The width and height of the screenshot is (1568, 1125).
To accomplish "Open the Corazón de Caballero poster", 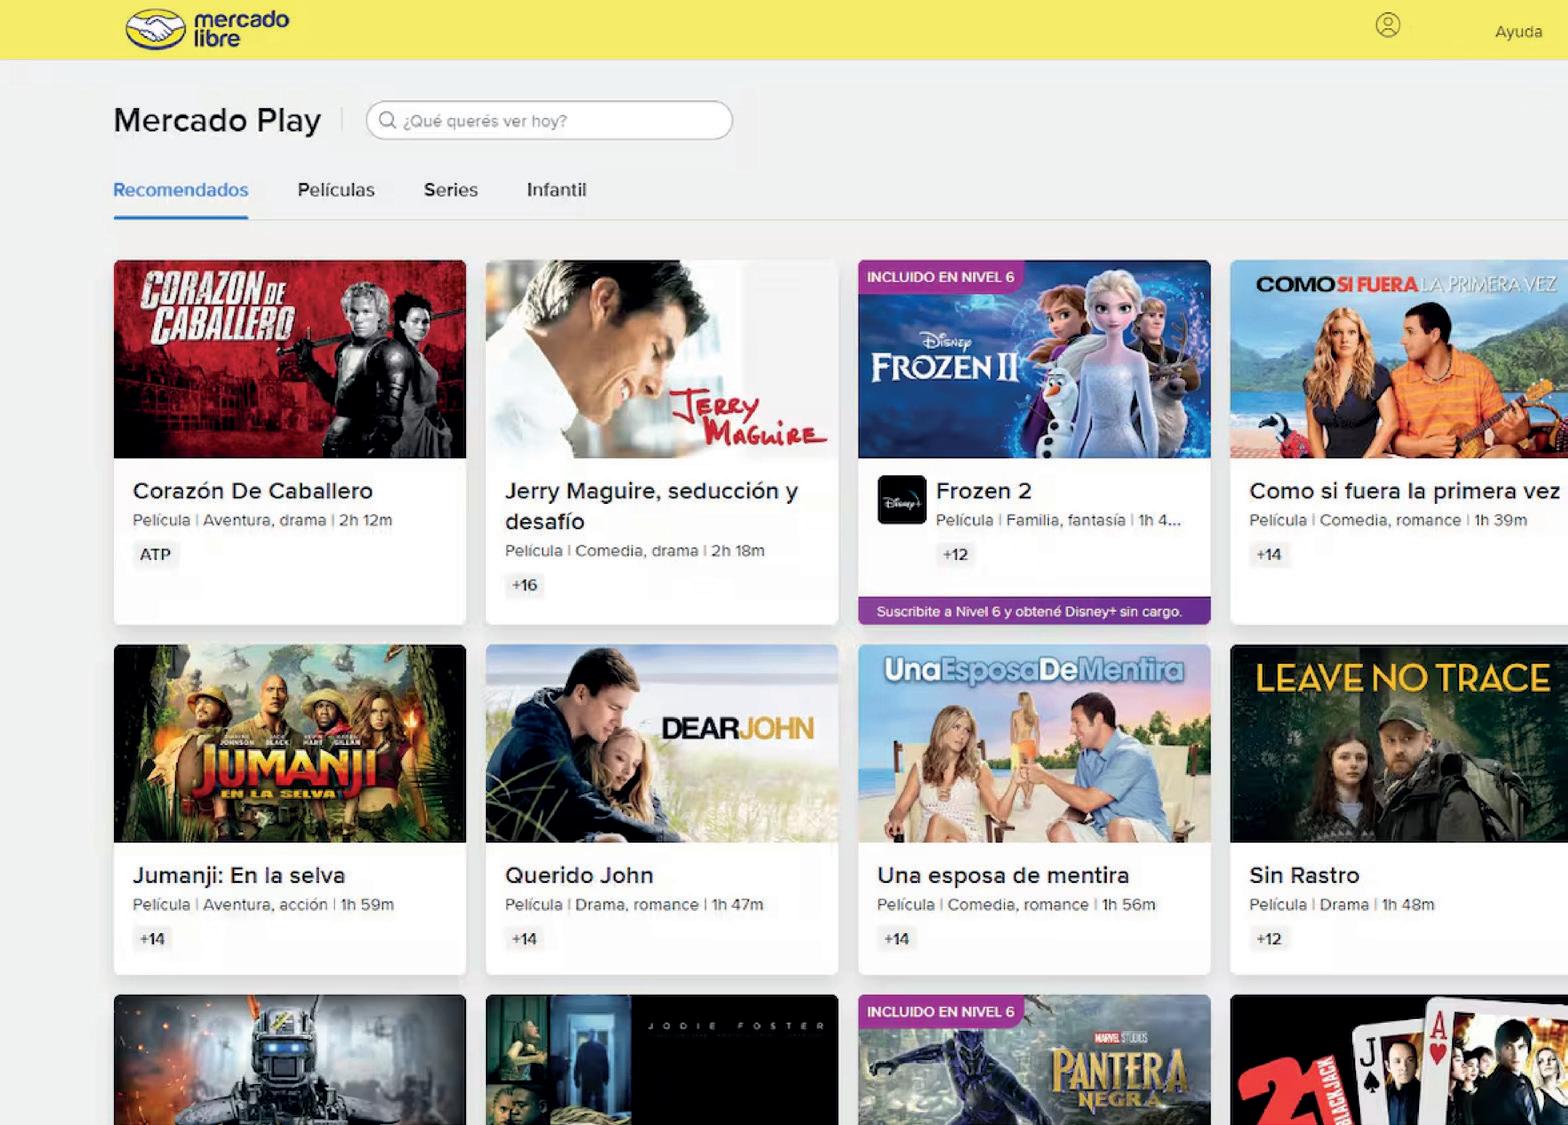I will coord(290,359).
